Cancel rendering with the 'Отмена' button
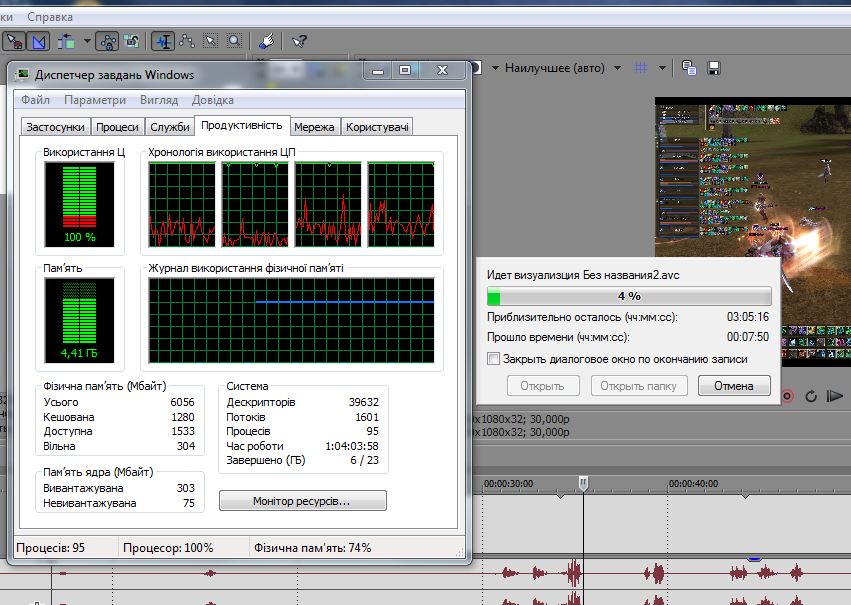The height and width of the screenshot is (605, 851). tap(734, 386)
